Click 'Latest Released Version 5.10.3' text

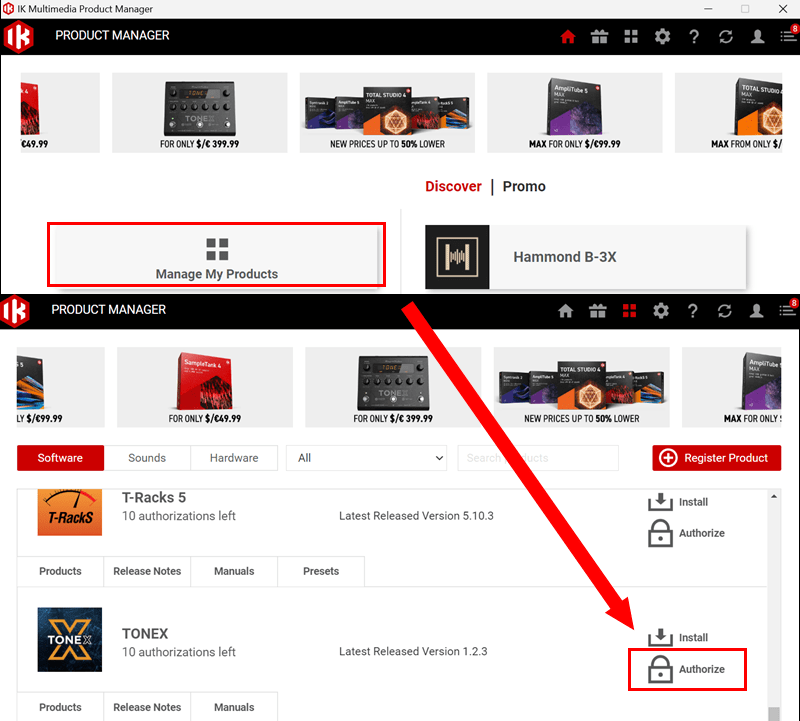416,516
